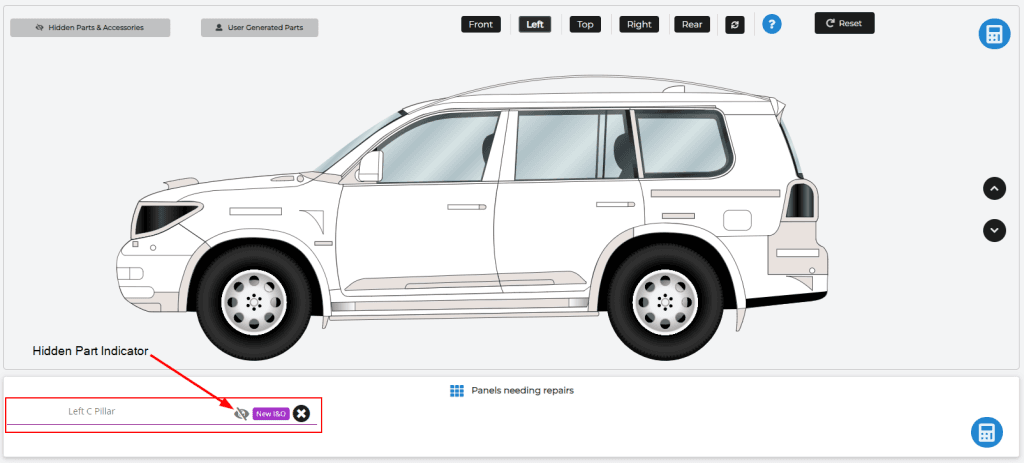This screenshot has width=1024, height=463.
Task: Switch to the Rear view
Action: click(692, 24)
